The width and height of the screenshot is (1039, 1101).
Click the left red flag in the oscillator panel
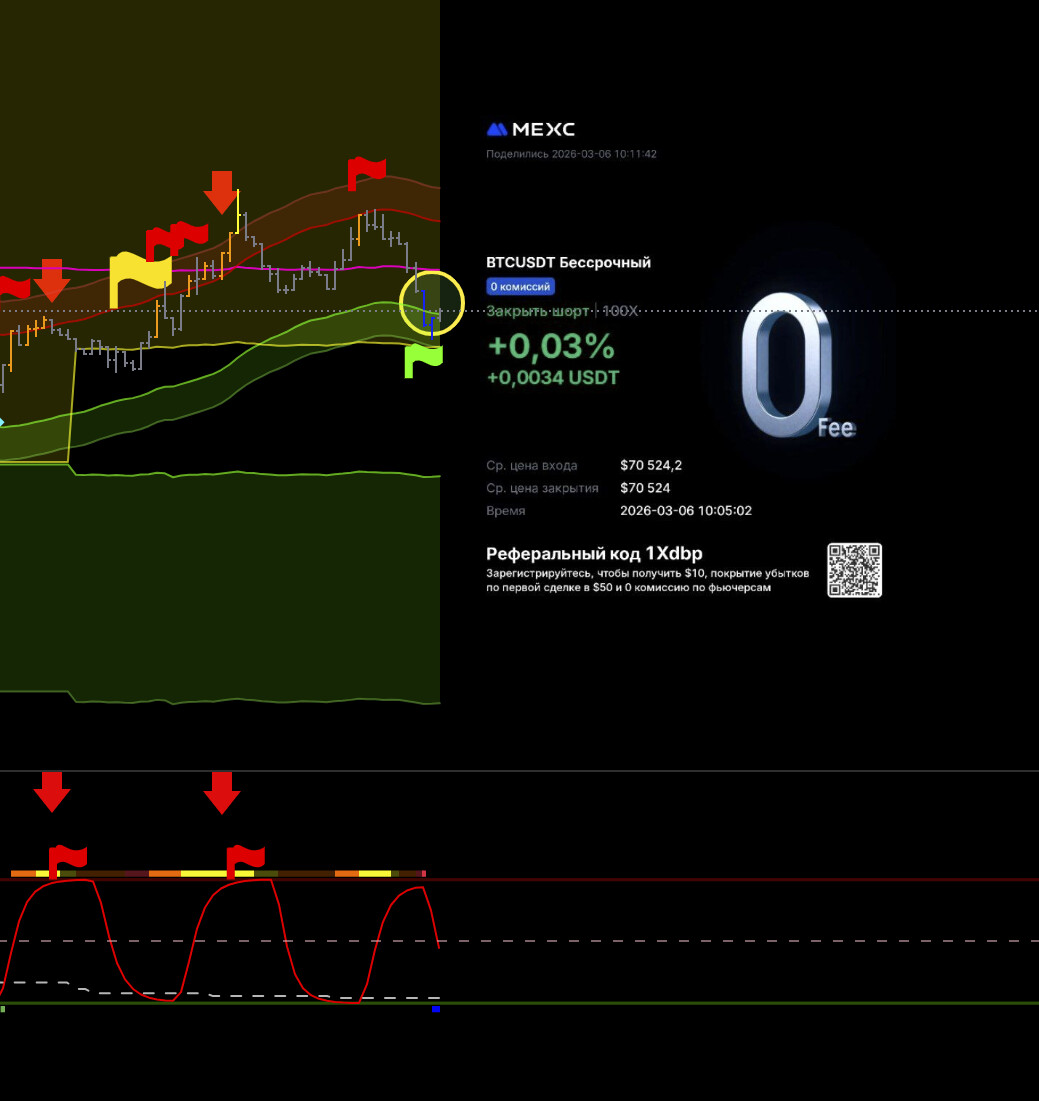(x=67, y=860)
